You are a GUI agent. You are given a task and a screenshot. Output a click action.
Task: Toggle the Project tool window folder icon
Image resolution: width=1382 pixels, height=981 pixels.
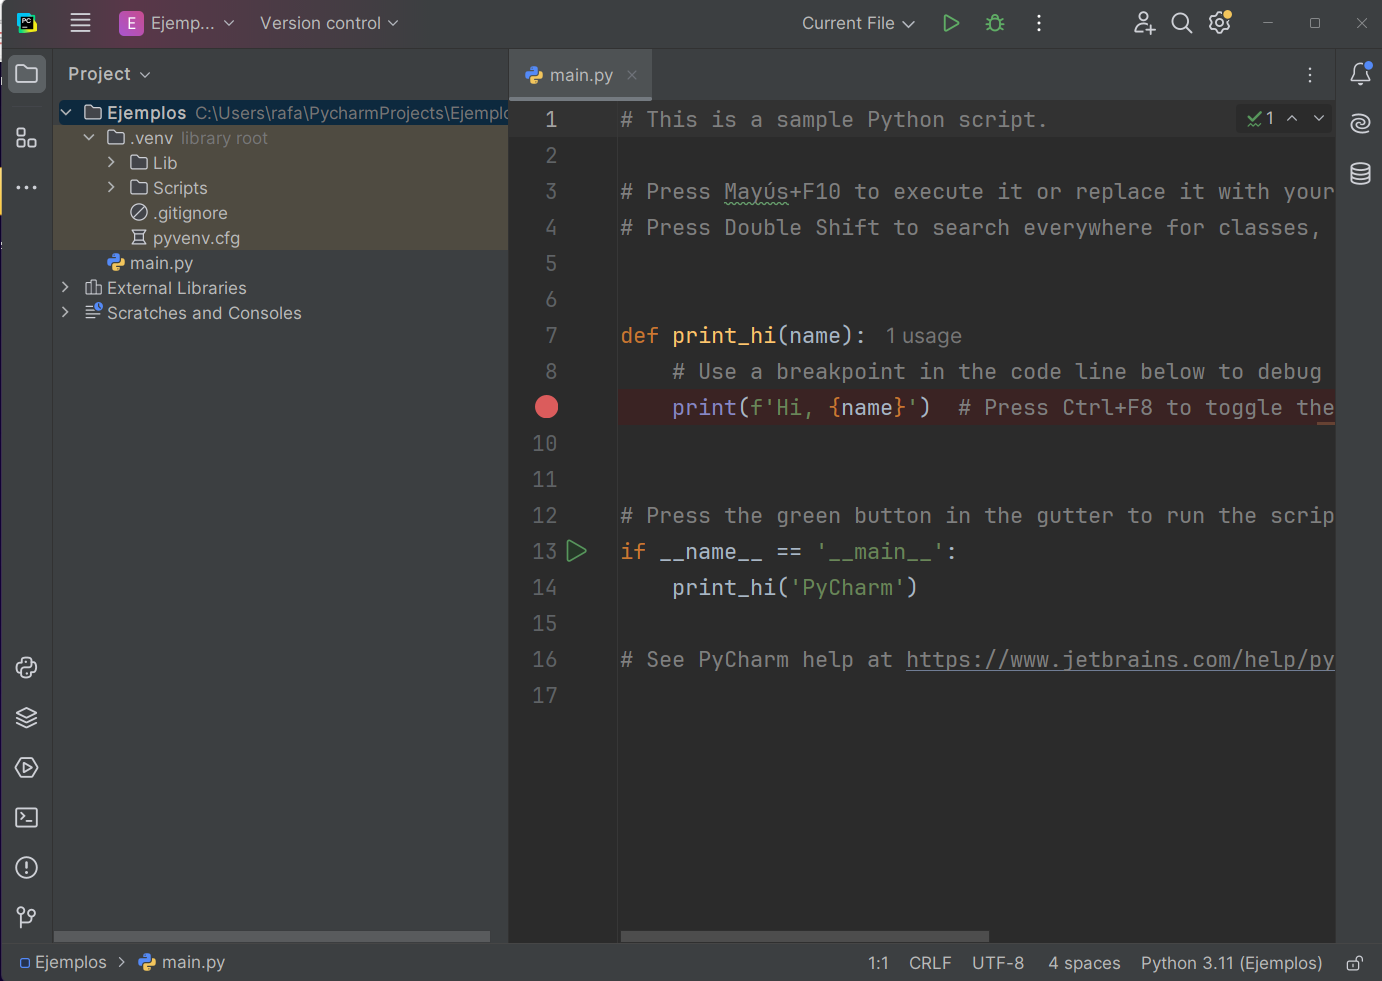[x=26, y=73]
